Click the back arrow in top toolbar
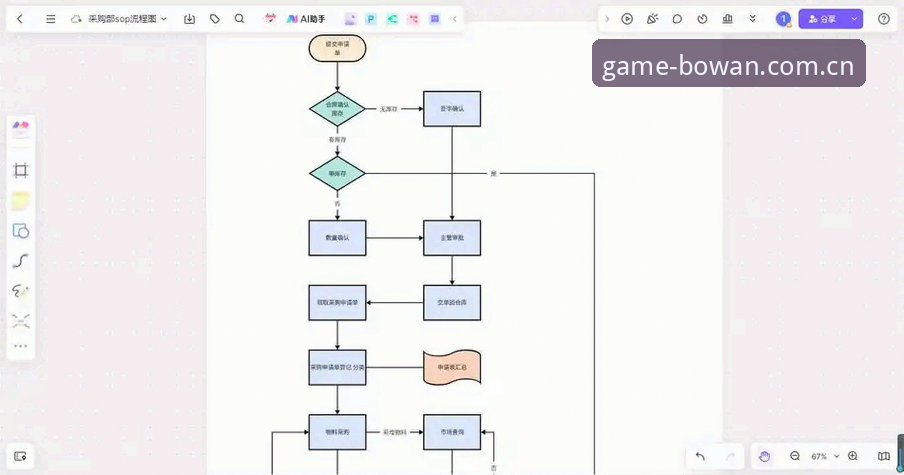The image size is (904, 475). [x=20, y=19]
